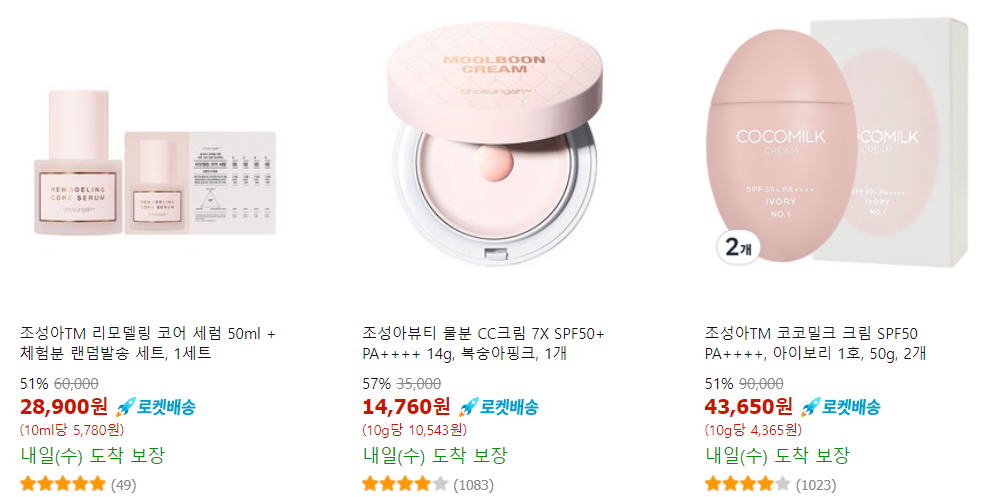This screenshot has height=497, width=986.
Task: Click rocket delivery icon beside 28,900원
Action: tap(155, 407)
